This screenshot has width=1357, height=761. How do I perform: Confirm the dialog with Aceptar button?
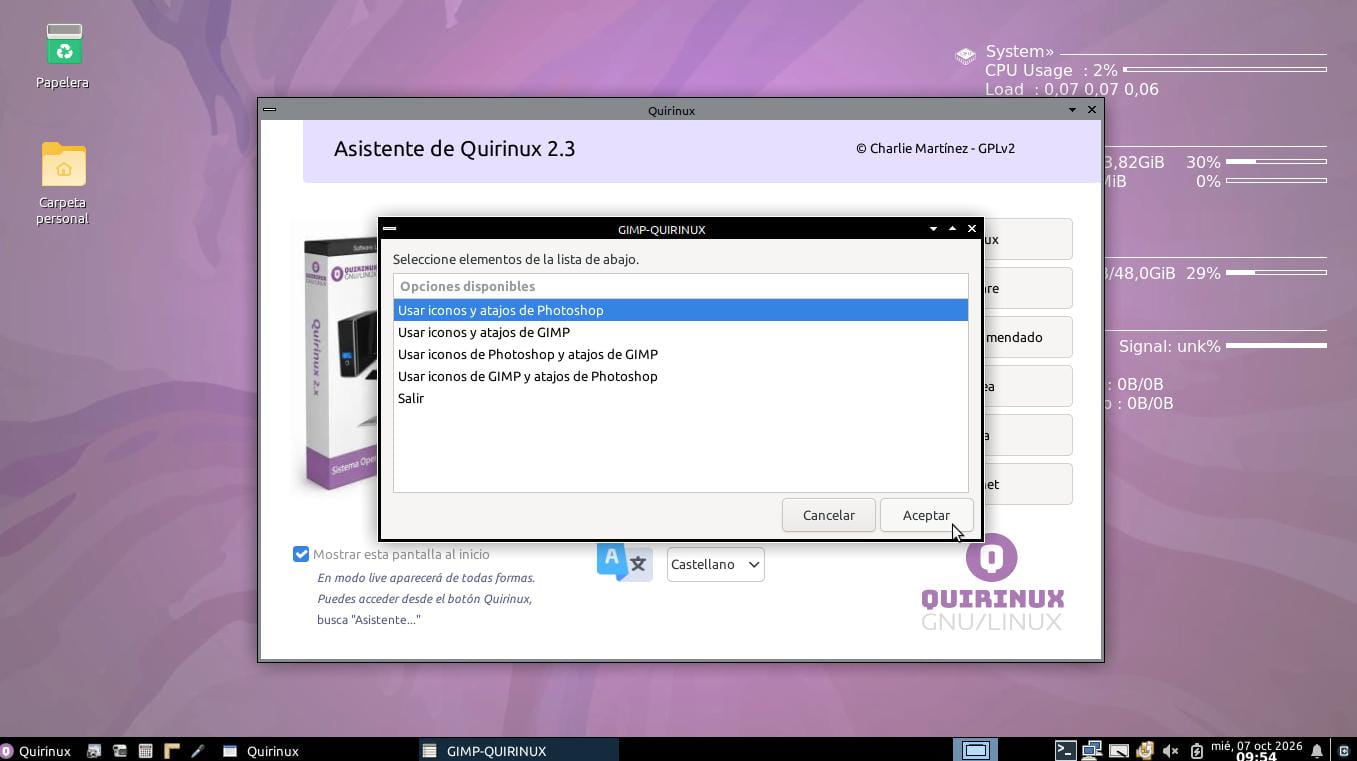[x=926, y=515]
